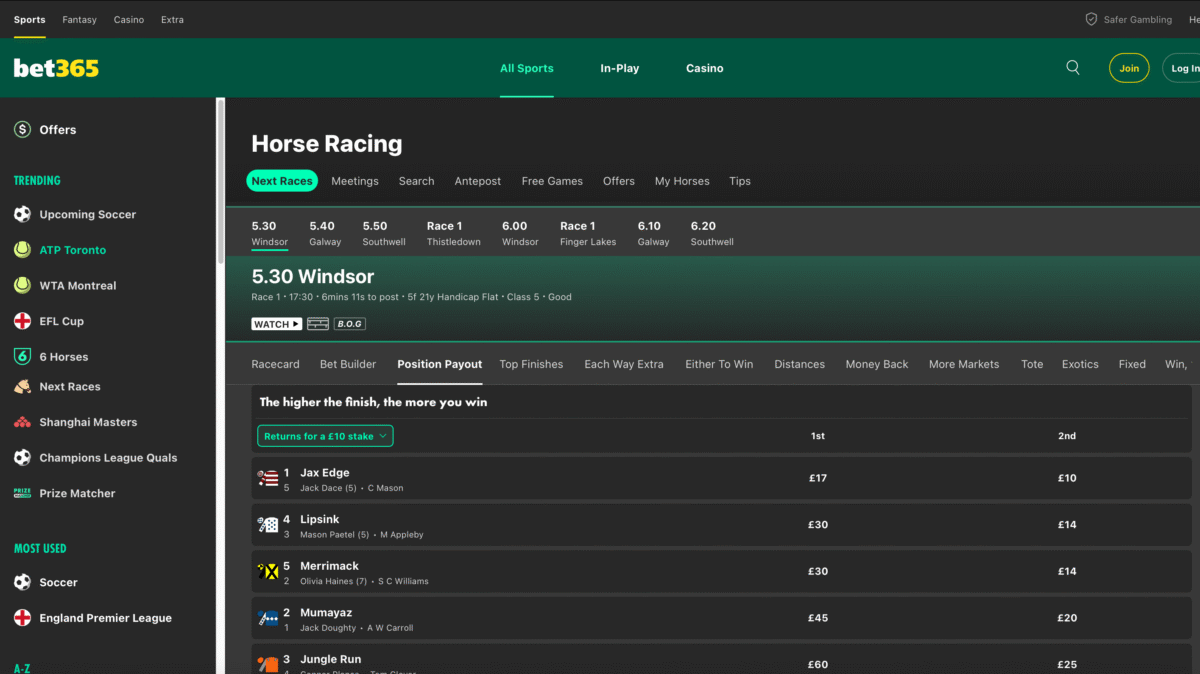Click the Offers dollar icon in sidebar
This screenshot has height=674, width=1200.
click(x=22, y=129)
